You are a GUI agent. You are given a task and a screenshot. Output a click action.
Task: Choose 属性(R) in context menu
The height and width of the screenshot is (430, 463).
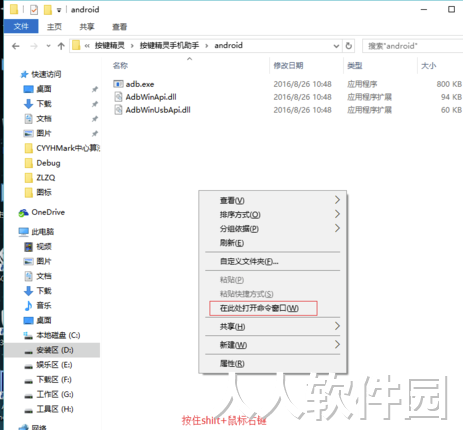273,363
